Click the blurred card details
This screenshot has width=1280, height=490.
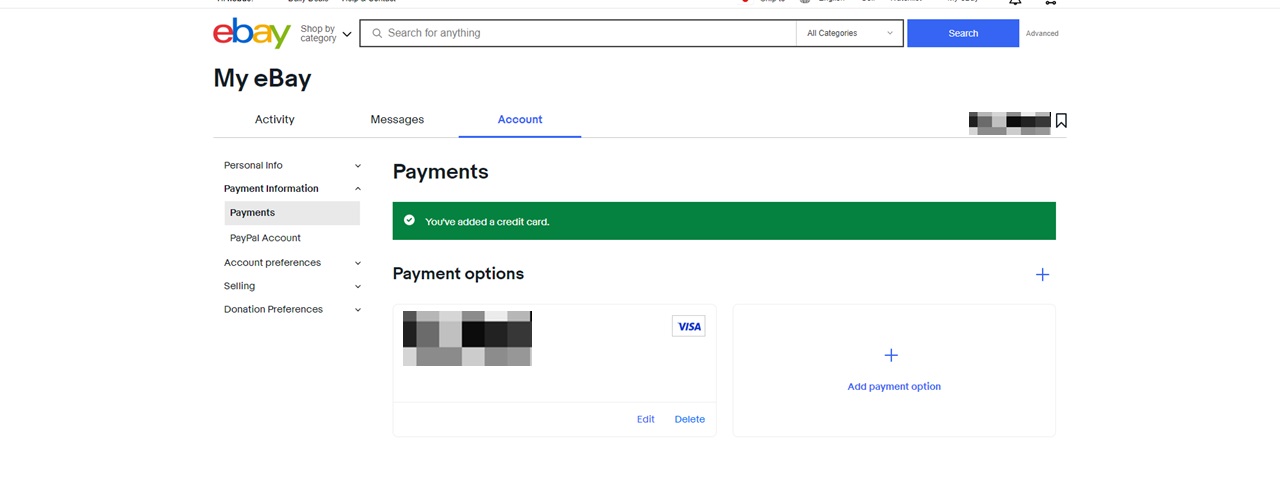467,338
